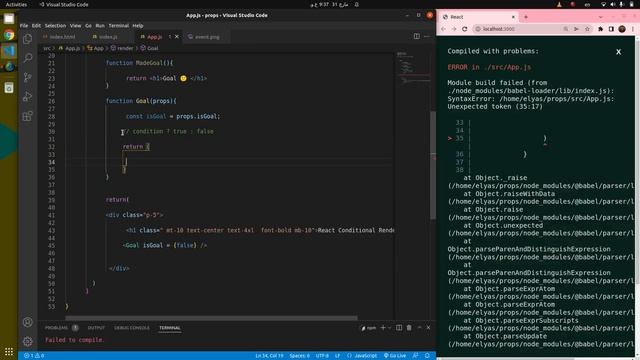Viewport: 640px width, 360px height.
Task: Open the Extensions view
Action: coord(28,116)
